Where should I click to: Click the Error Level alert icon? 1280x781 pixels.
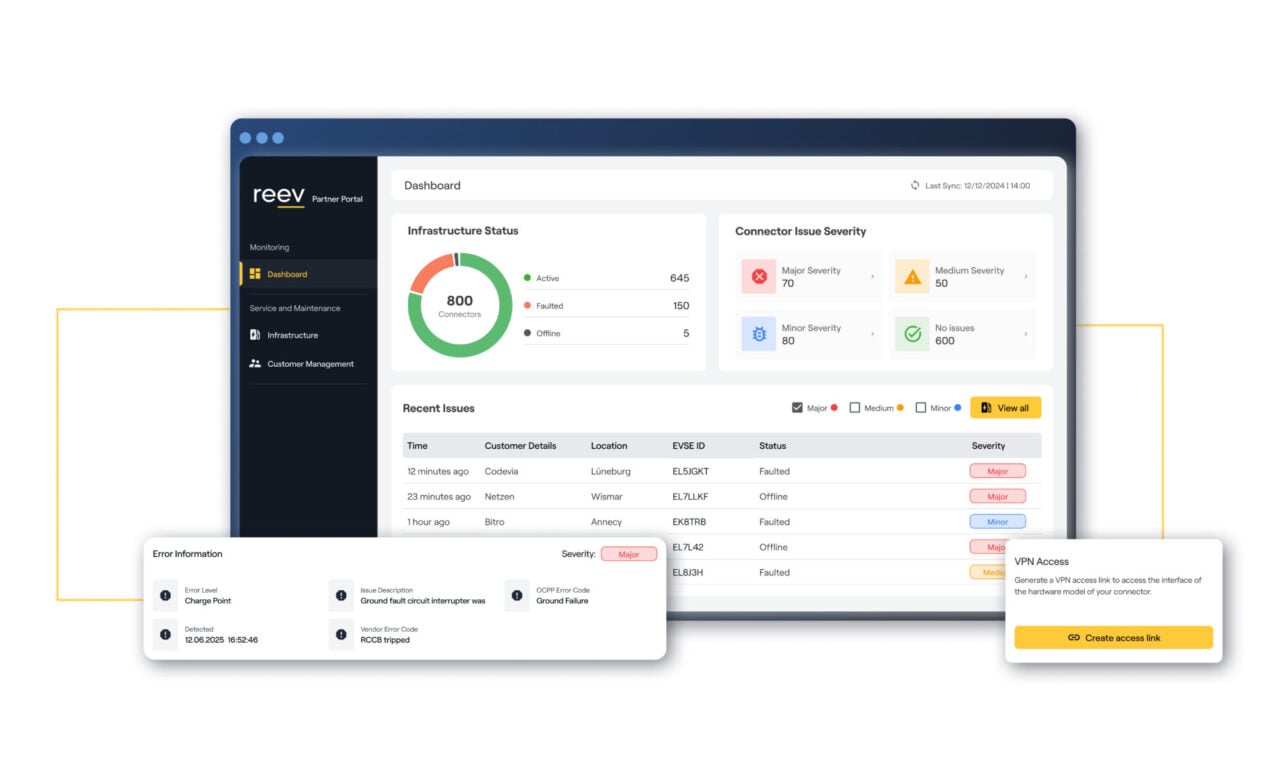click(x=164, y=596)
